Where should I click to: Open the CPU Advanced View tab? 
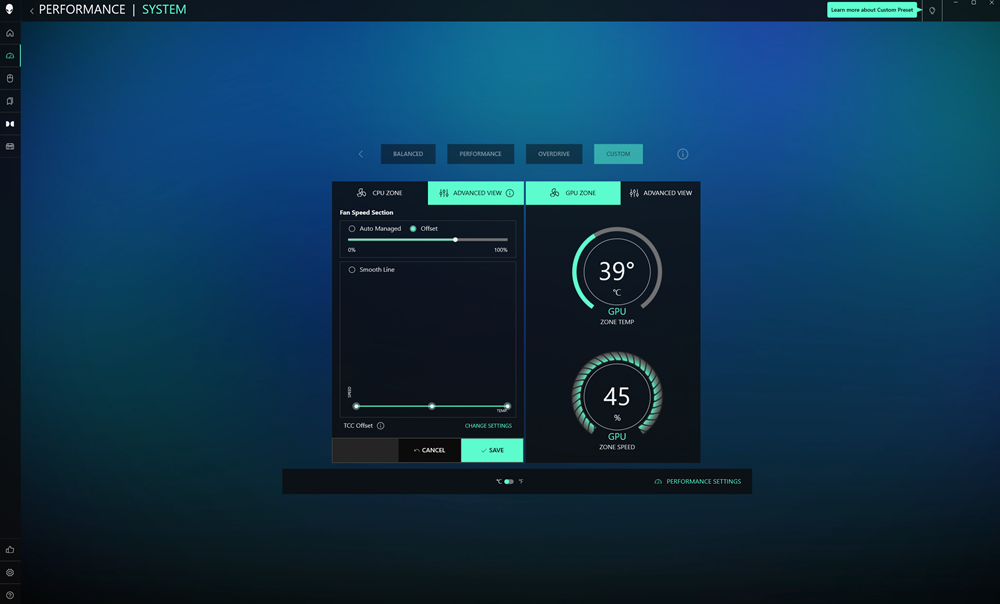click(476, 193)
